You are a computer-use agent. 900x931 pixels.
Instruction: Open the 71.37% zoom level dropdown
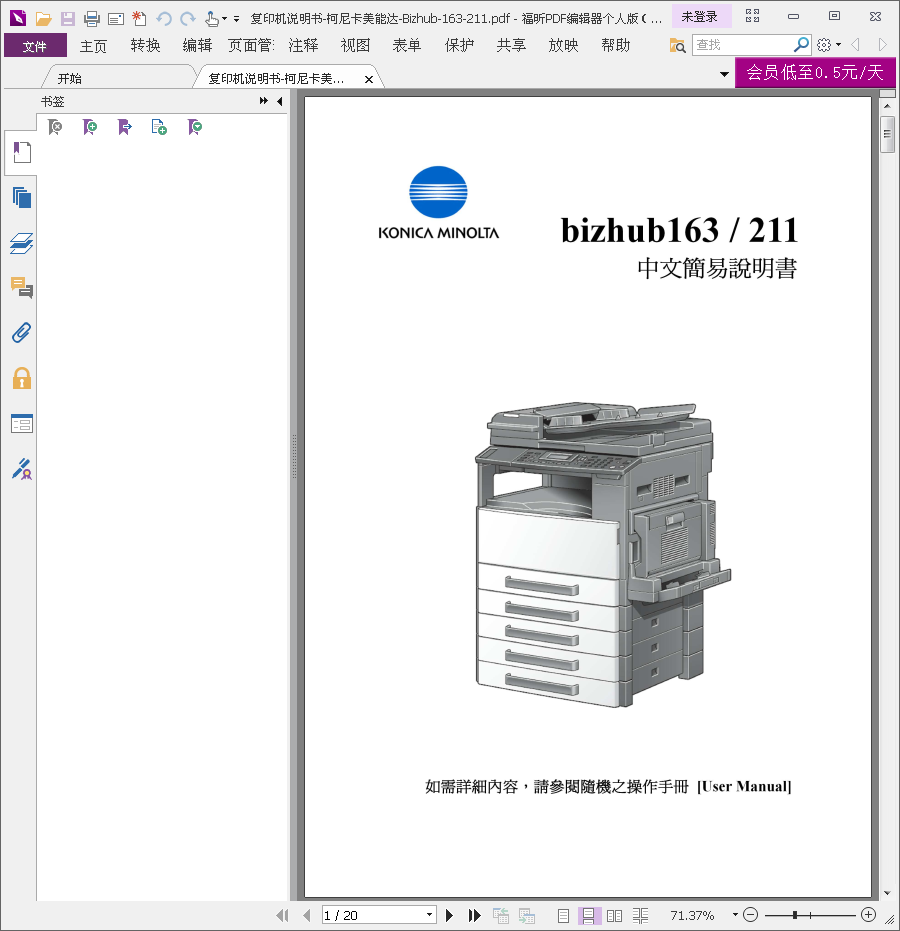[x=735, y=915]
